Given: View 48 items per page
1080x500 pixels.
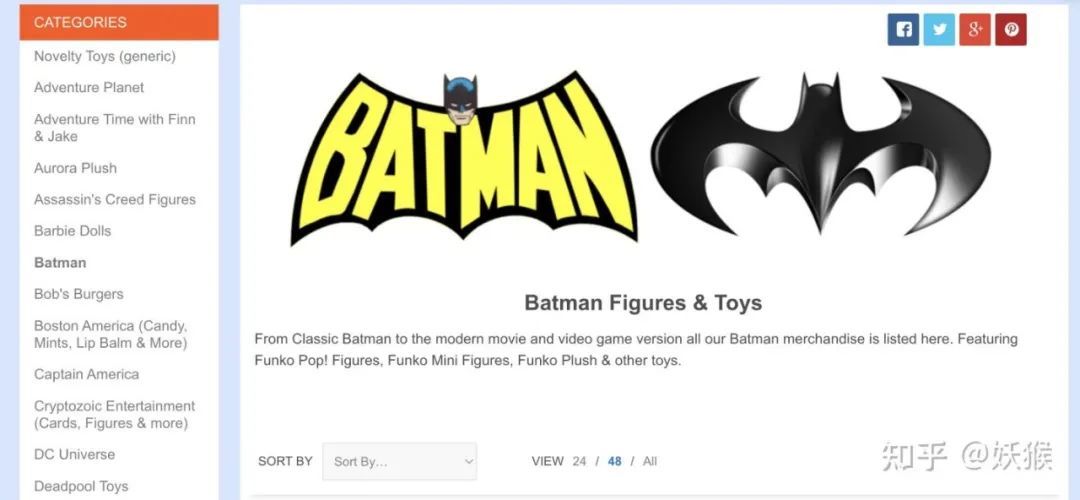Looking at the screenshot, I should coord(614,461).
